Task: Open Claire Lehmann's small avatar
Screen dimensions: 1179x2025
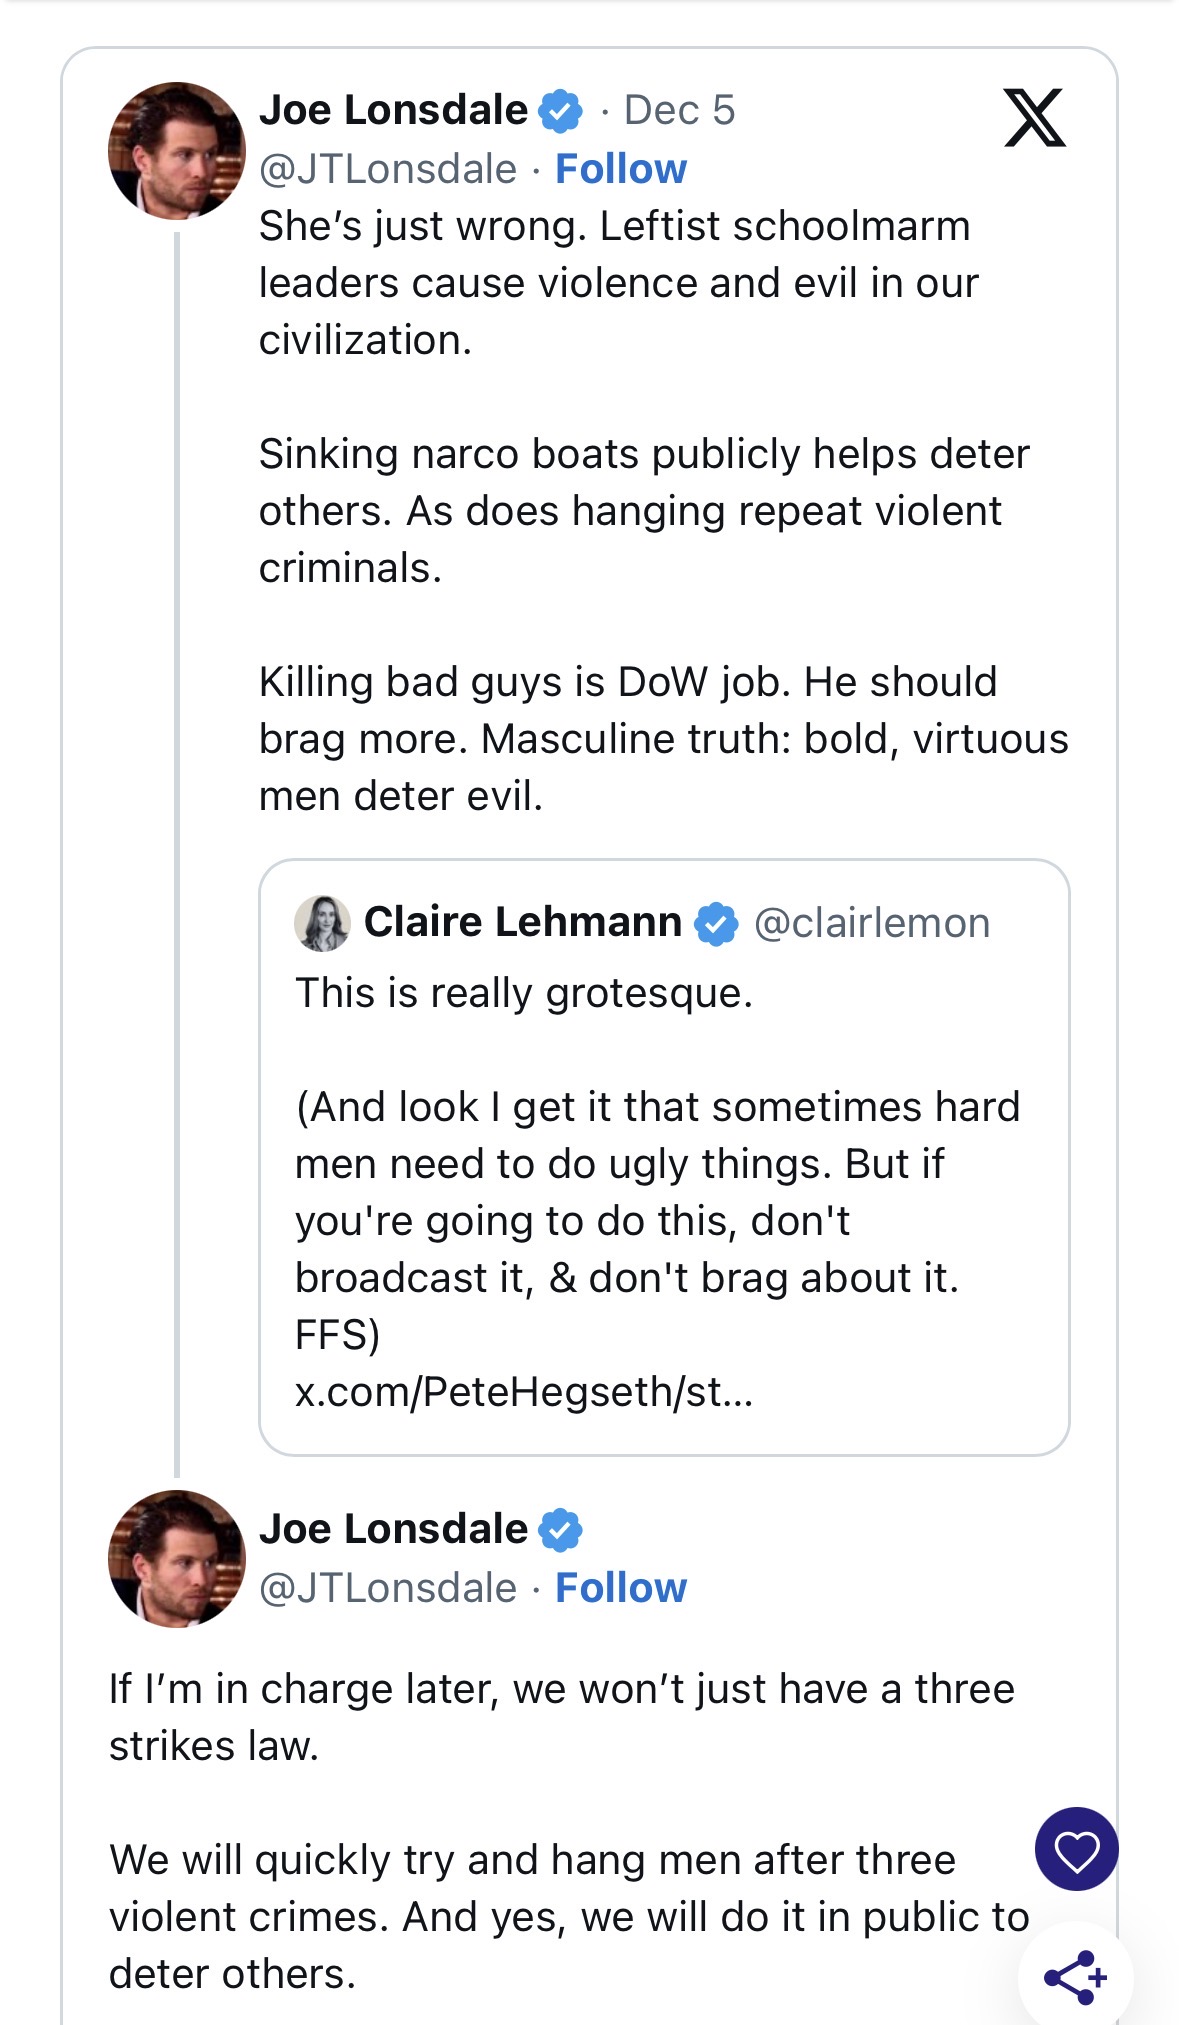Action: pos(322,923)
